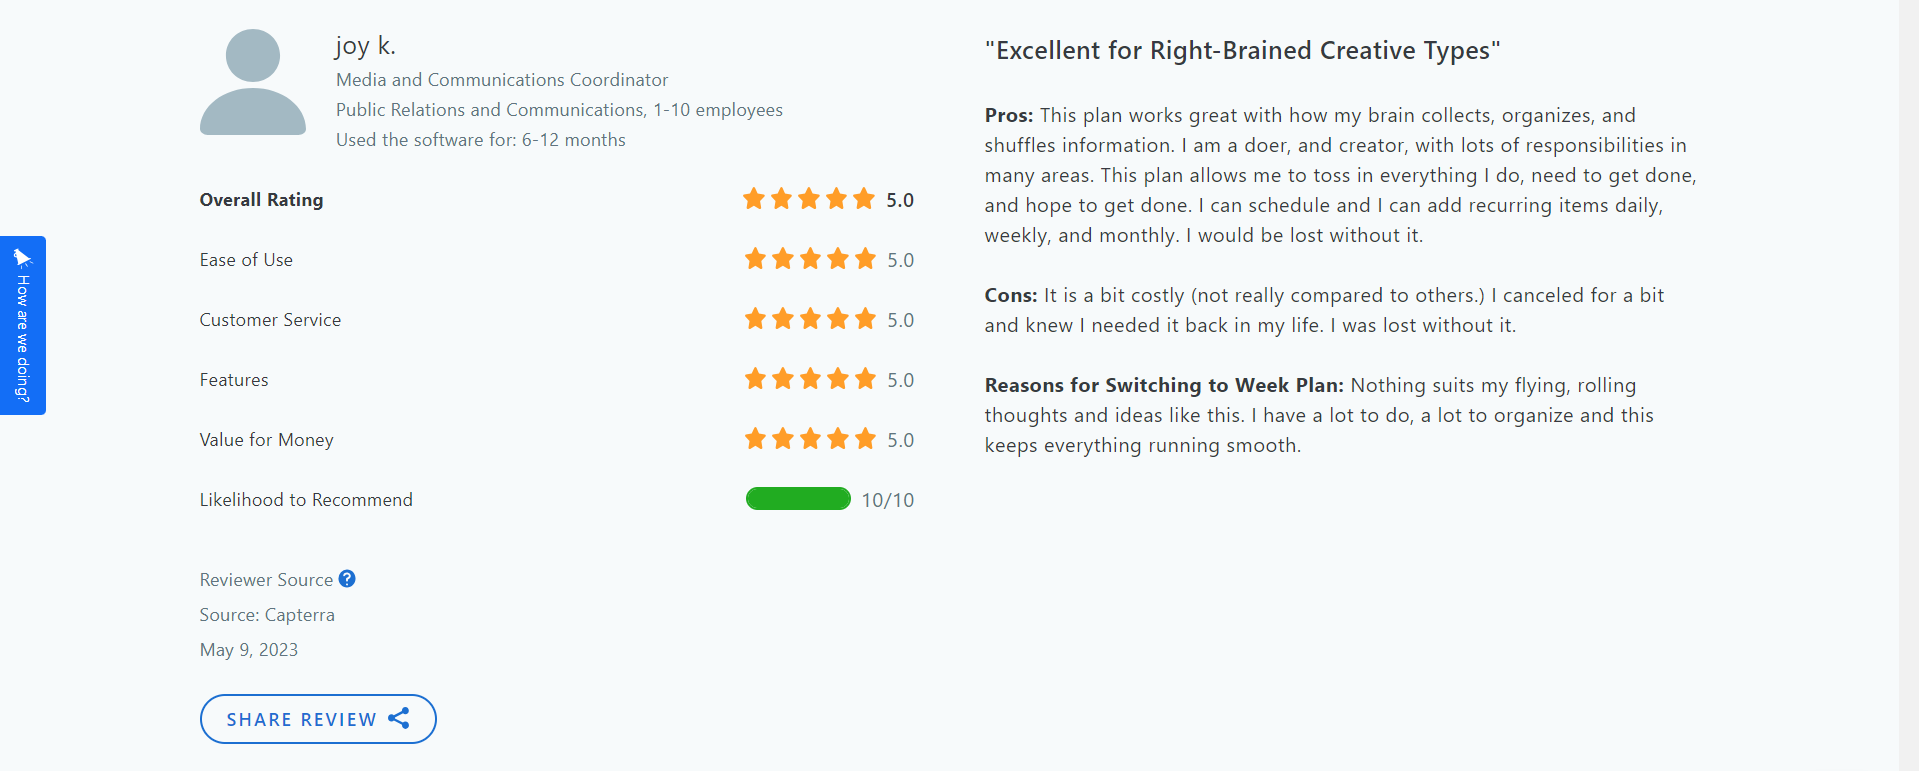Click the fifth star in Overall Rating
Viewport: 1919px width, 771px height.
pos(863,199)
